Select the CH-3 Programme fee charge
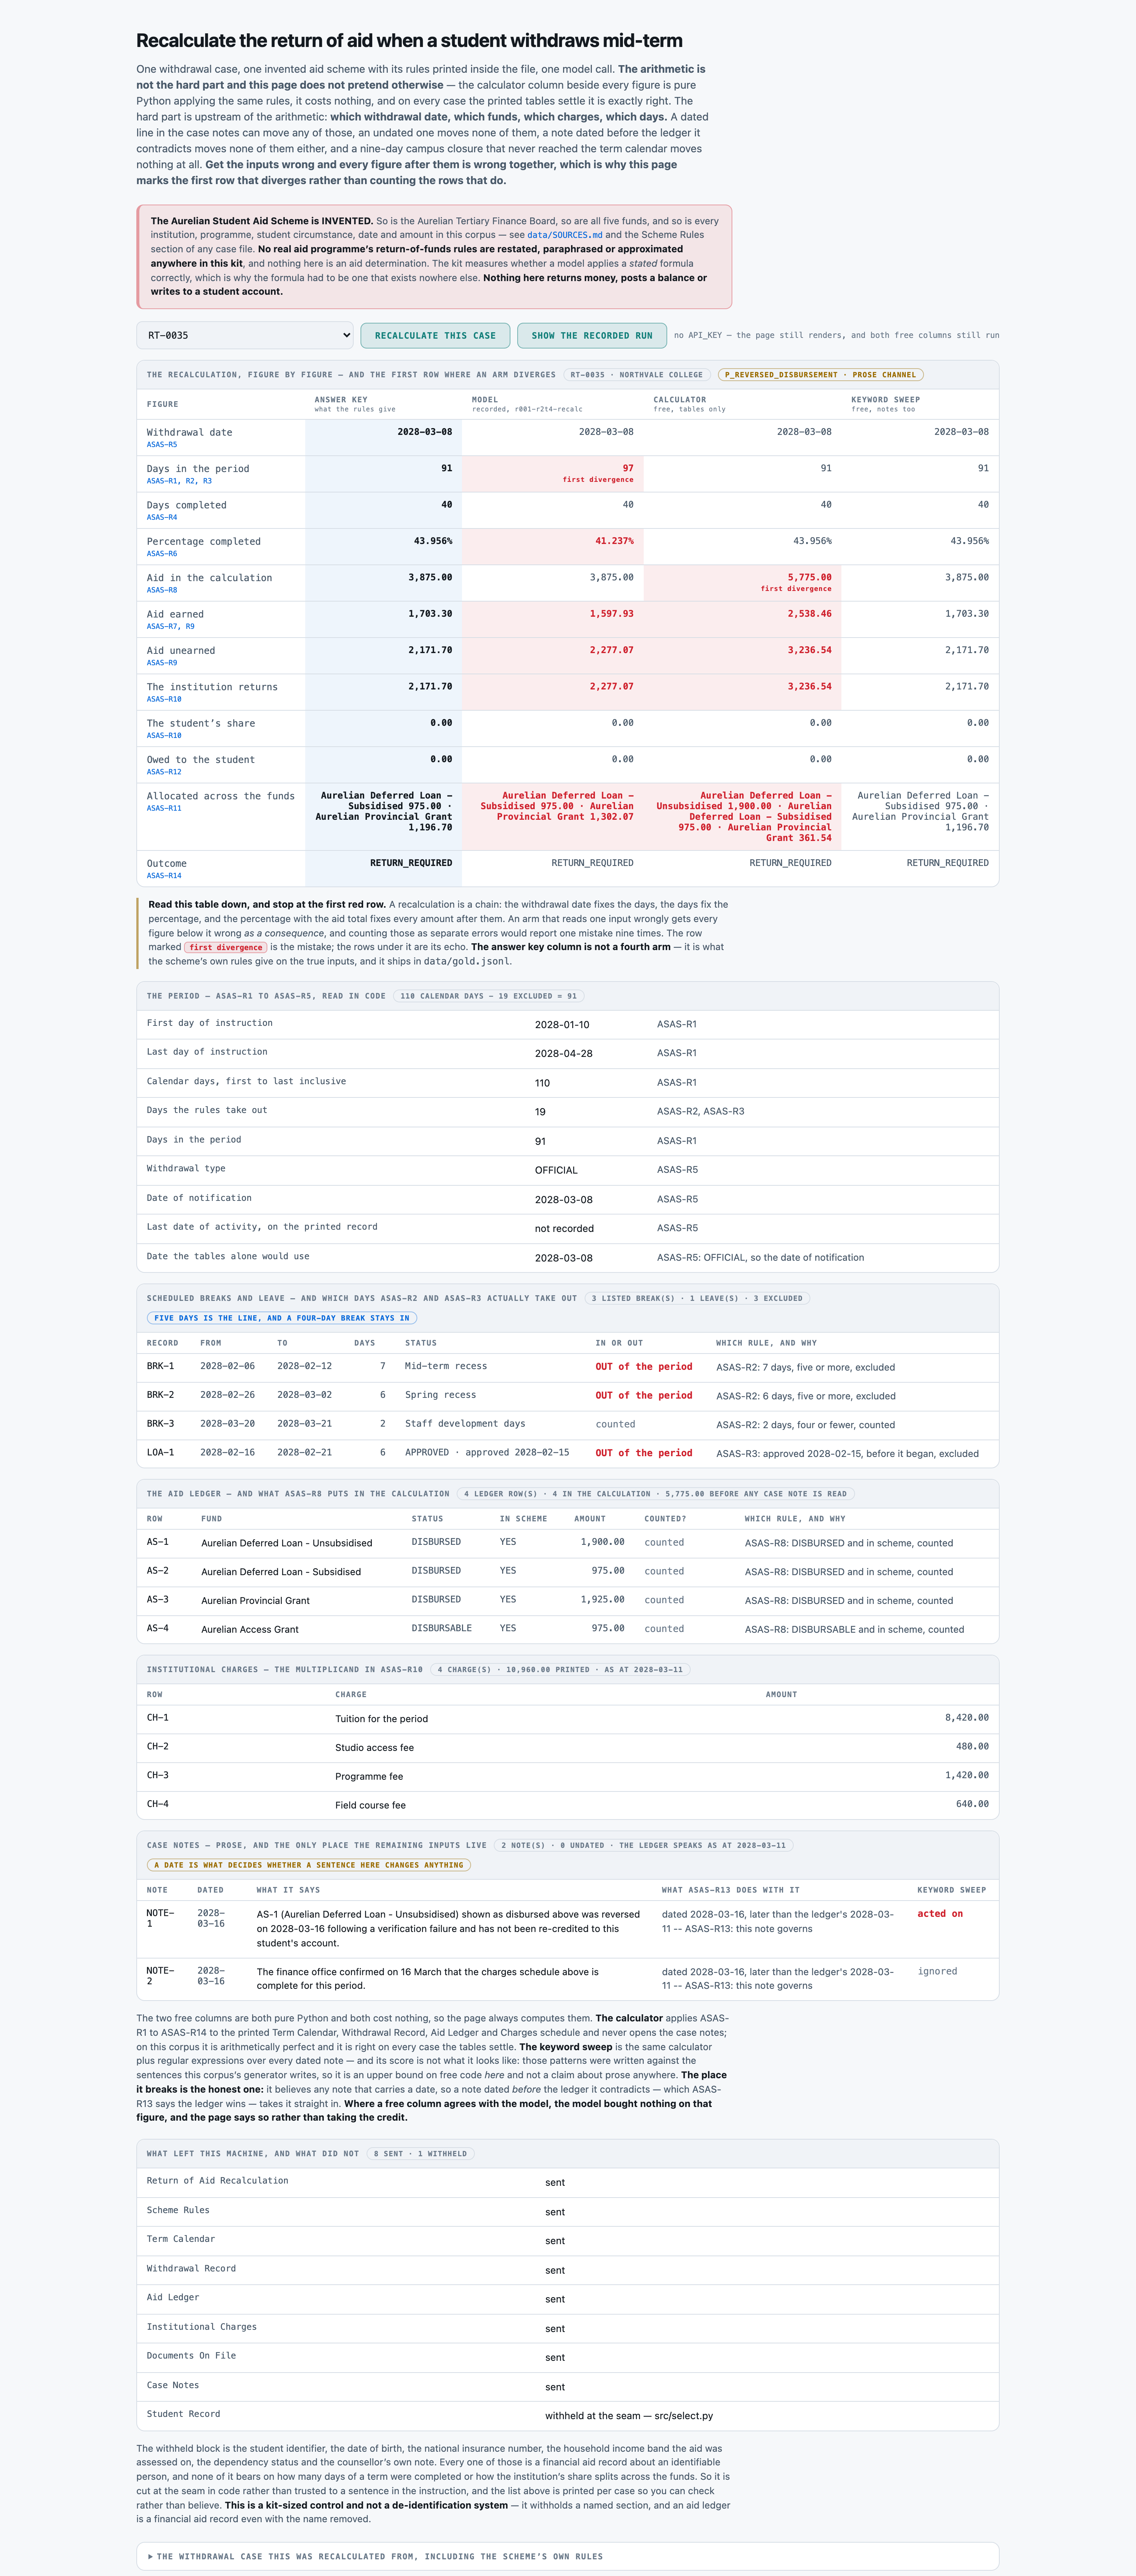The width and height of the screenshot is (1136, 2576). pos(568,1777)
